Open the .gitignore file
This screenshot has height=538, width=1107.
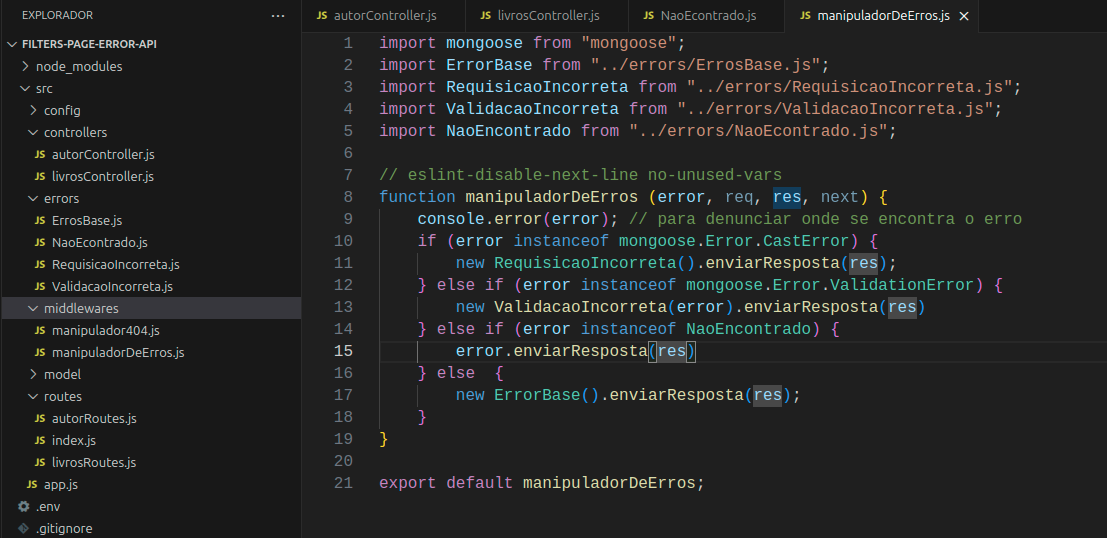pos(64,529)
